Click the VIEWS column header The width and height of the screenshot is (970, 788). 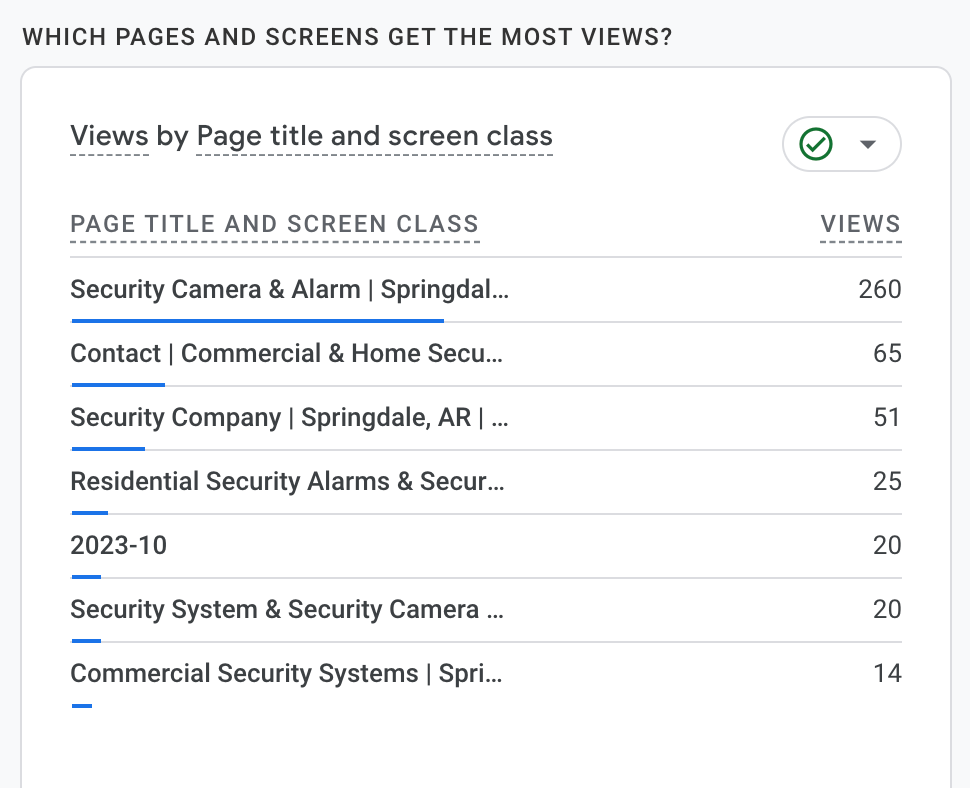[x=860, y=225]
